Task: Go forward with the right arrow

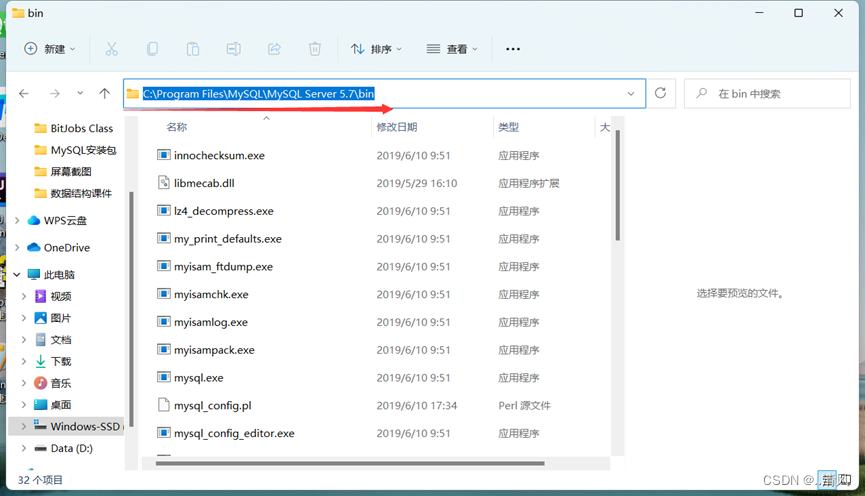Action: point(55,94)
